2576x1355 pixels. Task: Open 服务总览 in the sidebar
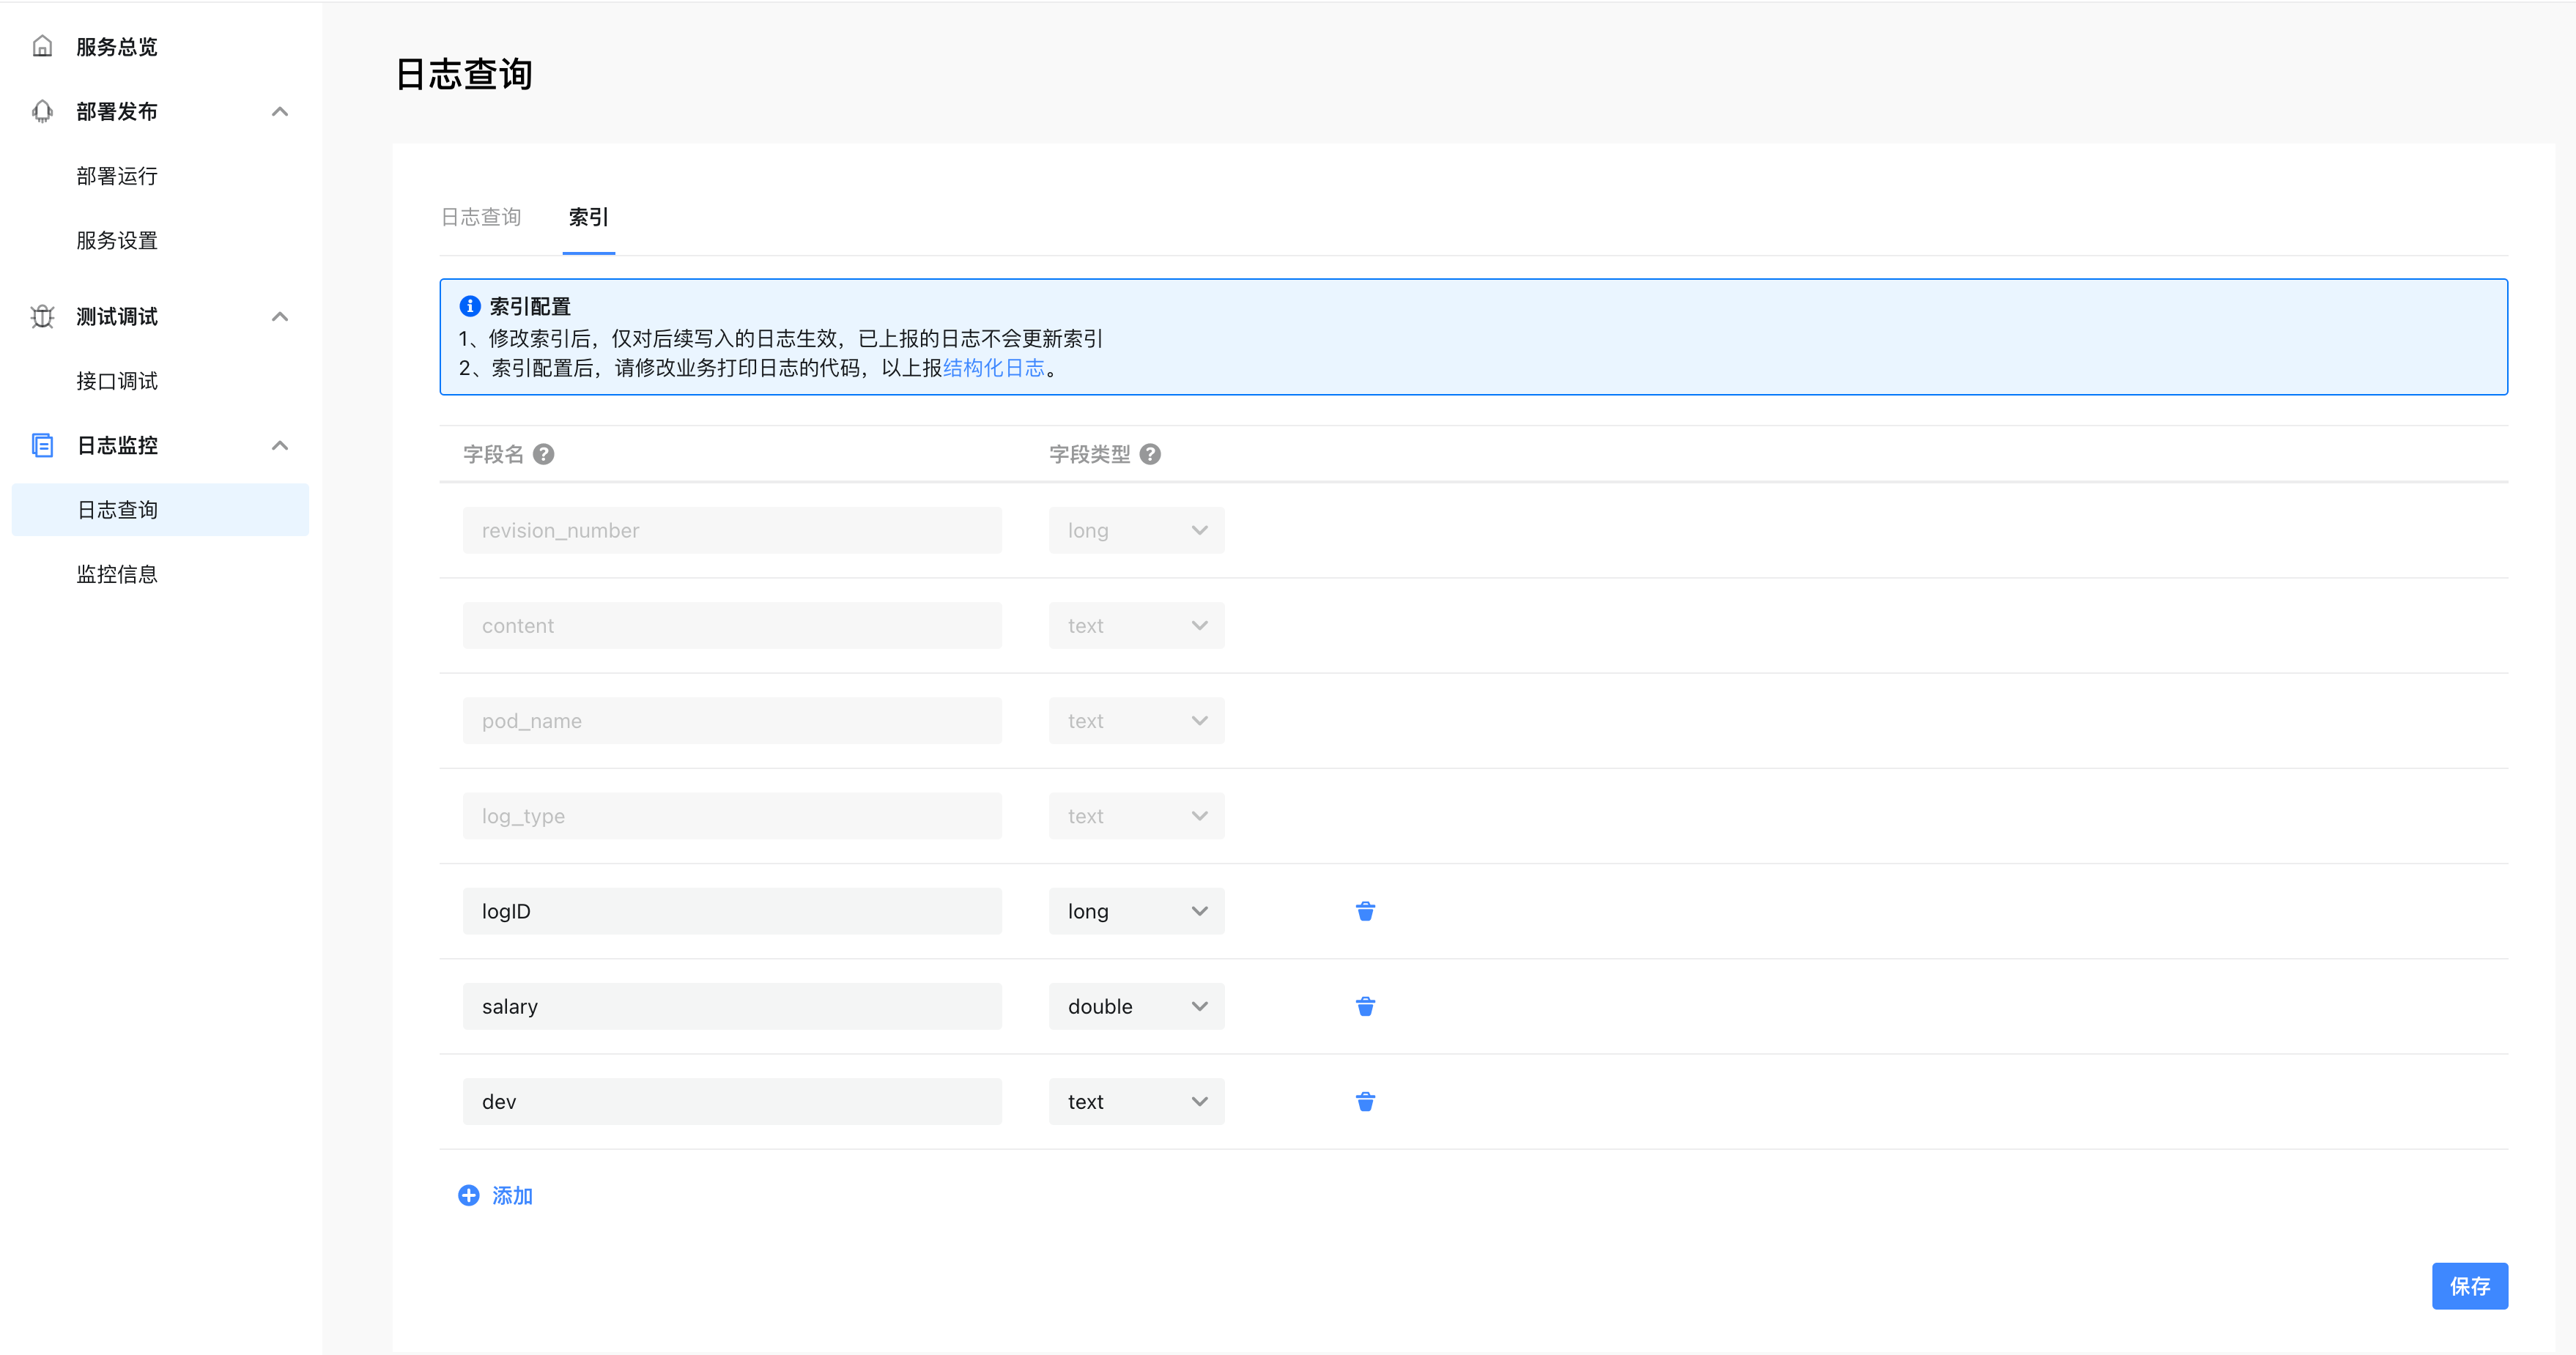117,47
